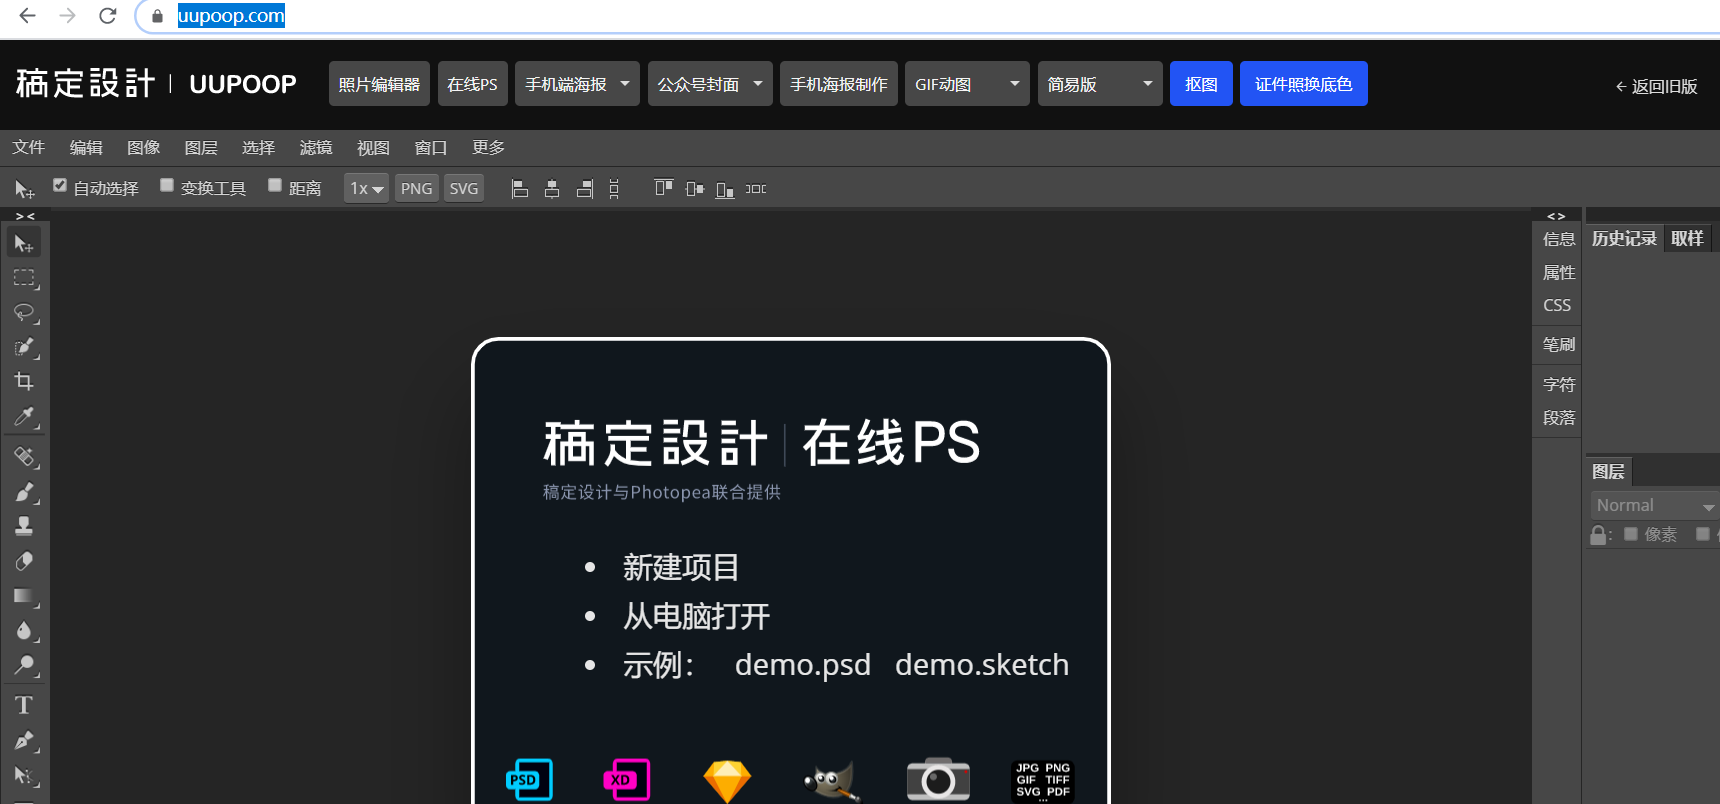1720x804 pixels.
Task: Select the Path Selection tool
Action: coord(24,775)
